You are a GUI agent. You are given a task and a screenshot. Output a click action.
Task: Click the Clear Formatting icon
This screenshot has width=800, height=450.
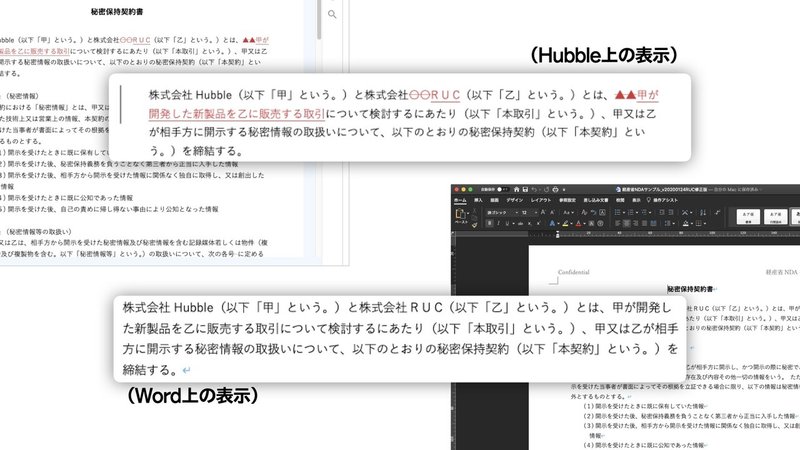coord(584,212)
